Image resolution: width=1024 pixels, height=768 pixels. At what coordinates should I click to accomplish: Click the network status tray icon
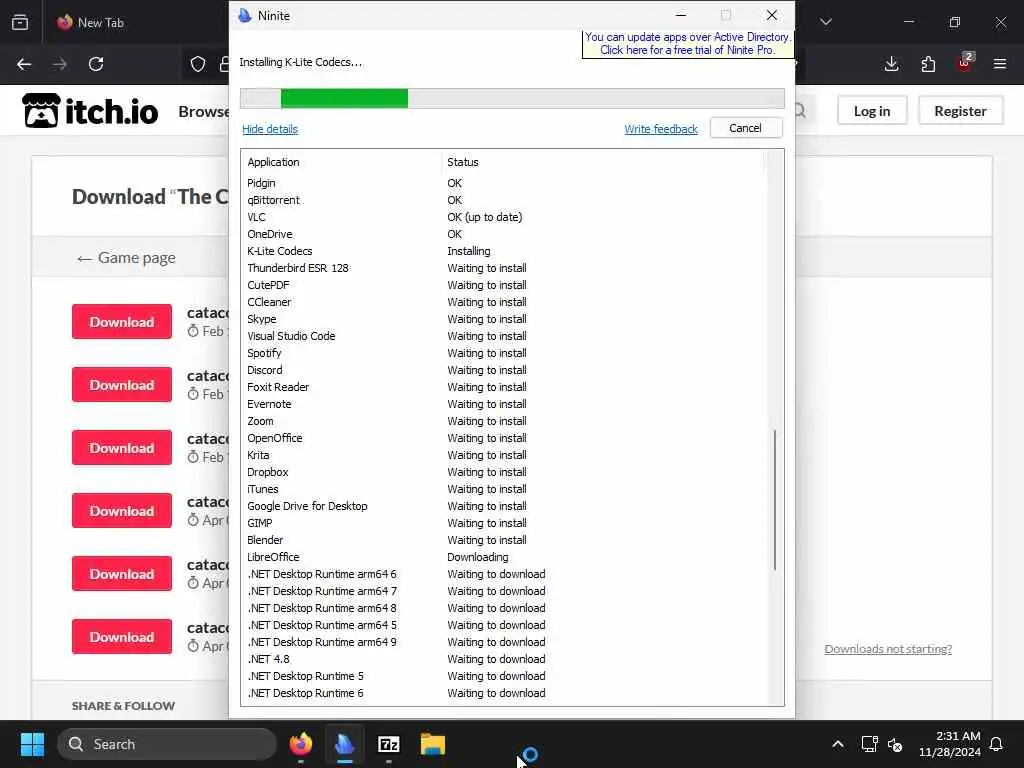[869, 744]
